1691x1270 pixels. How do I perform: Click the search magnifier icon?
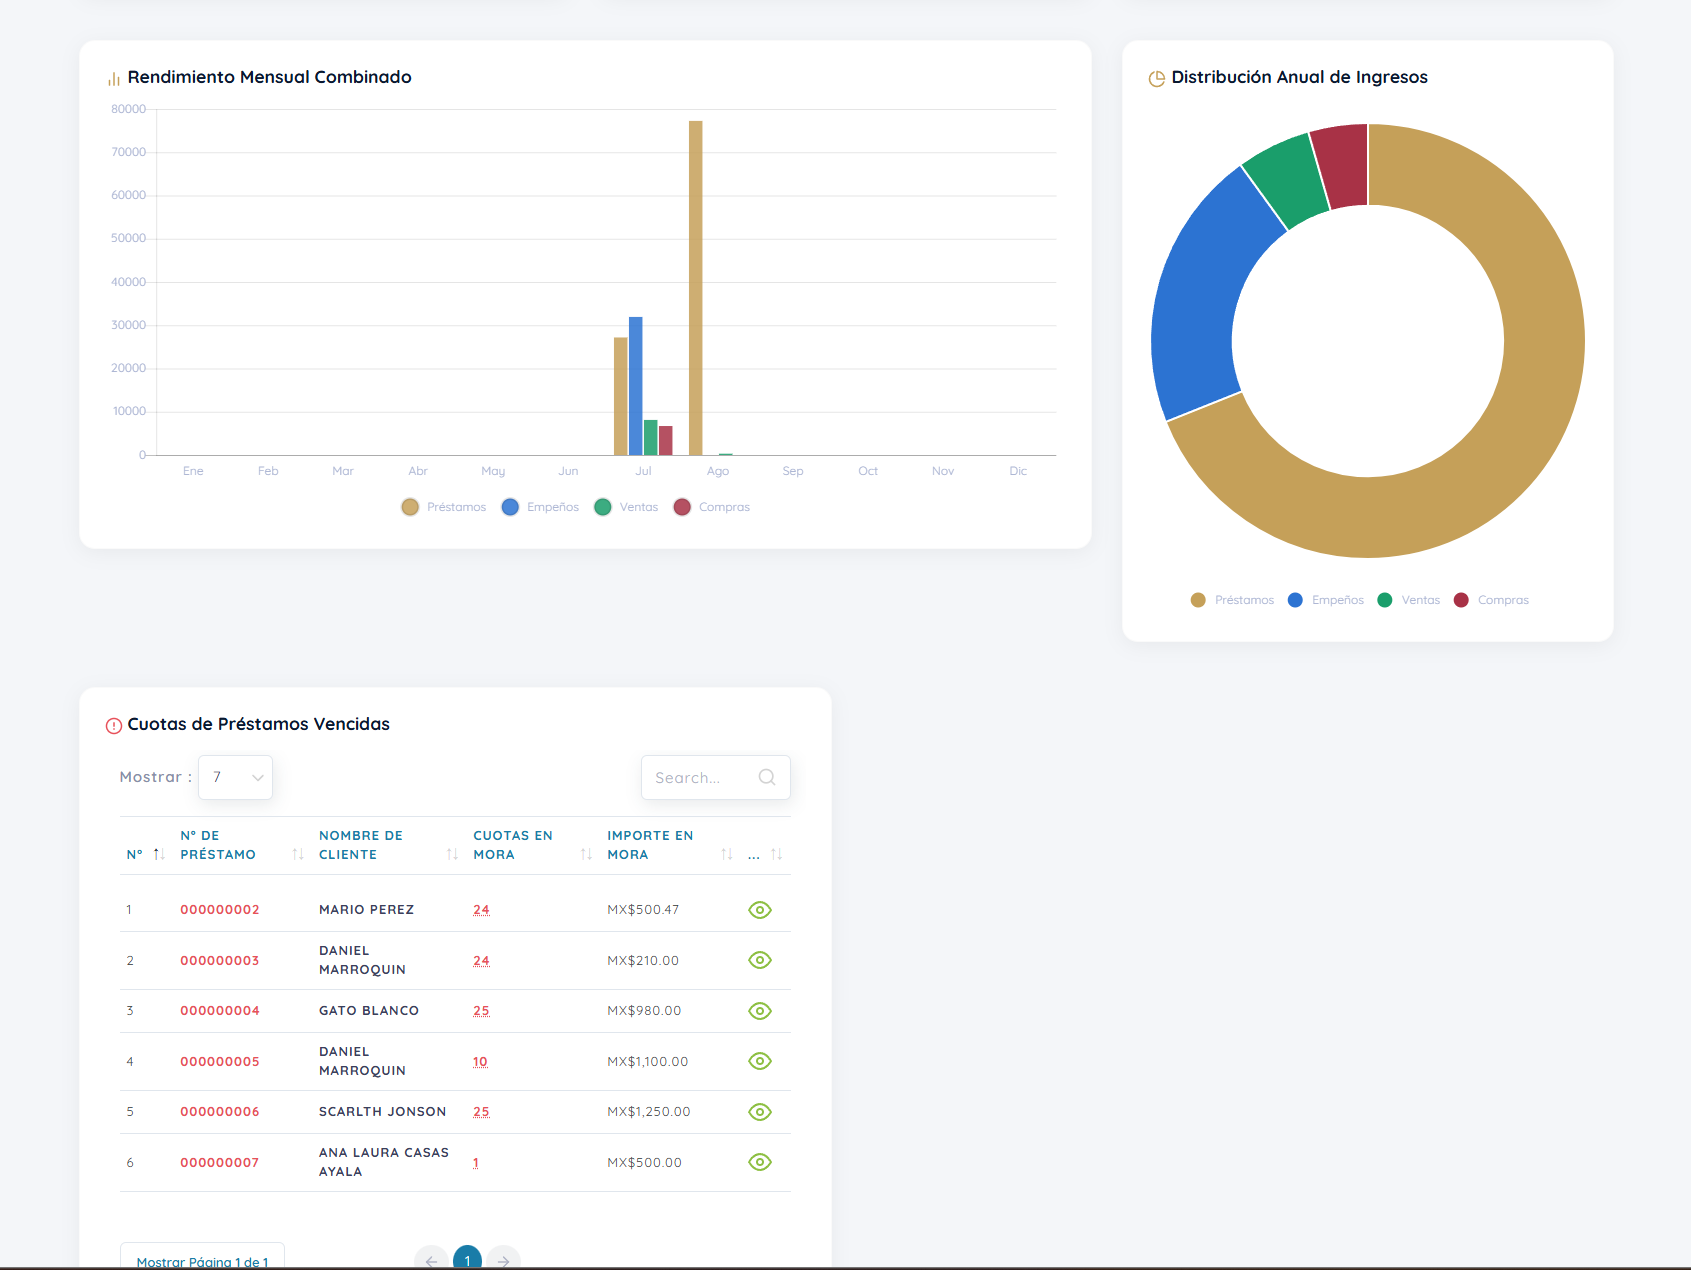(767, 777)
